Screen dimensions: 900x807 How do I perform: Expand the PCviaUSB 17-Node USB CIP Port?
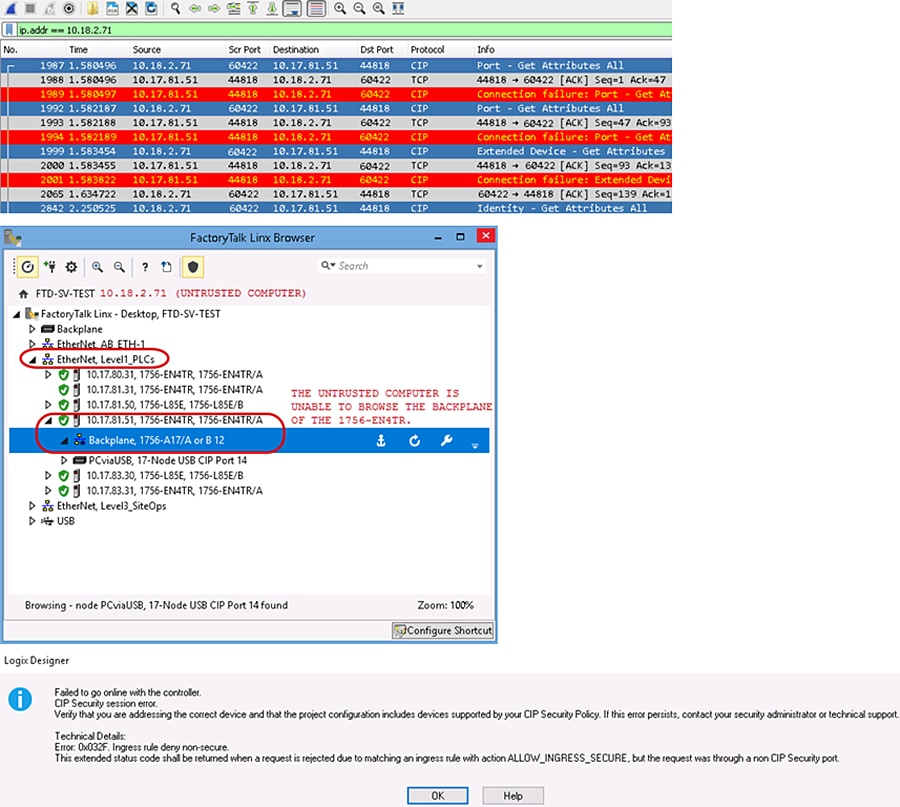tap(64, 460)
